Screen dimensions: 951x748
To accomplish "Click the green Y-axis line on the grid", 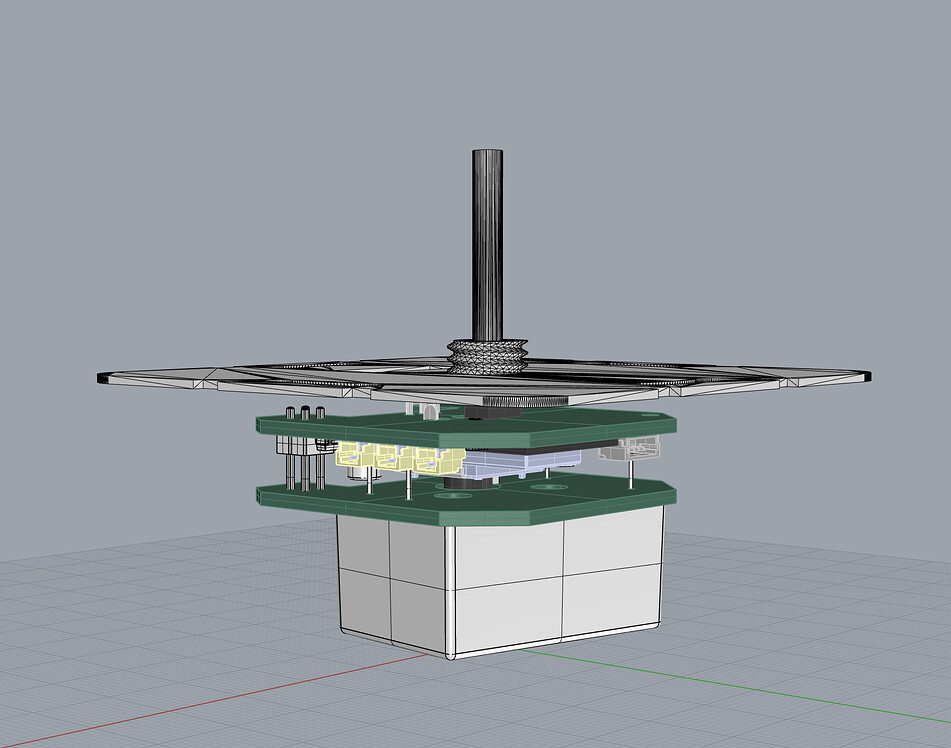I will [x=734, y=684].
